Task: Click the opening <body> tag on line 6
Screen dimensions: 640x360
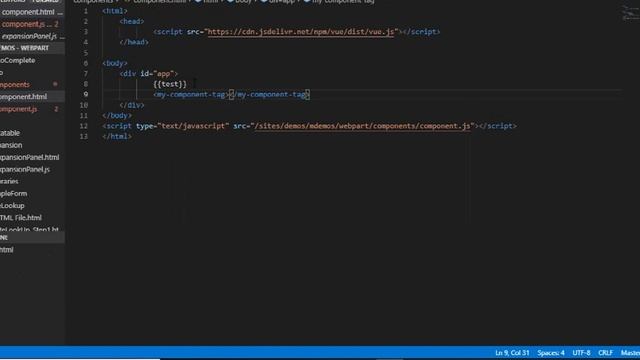Action: coord(115,63)
